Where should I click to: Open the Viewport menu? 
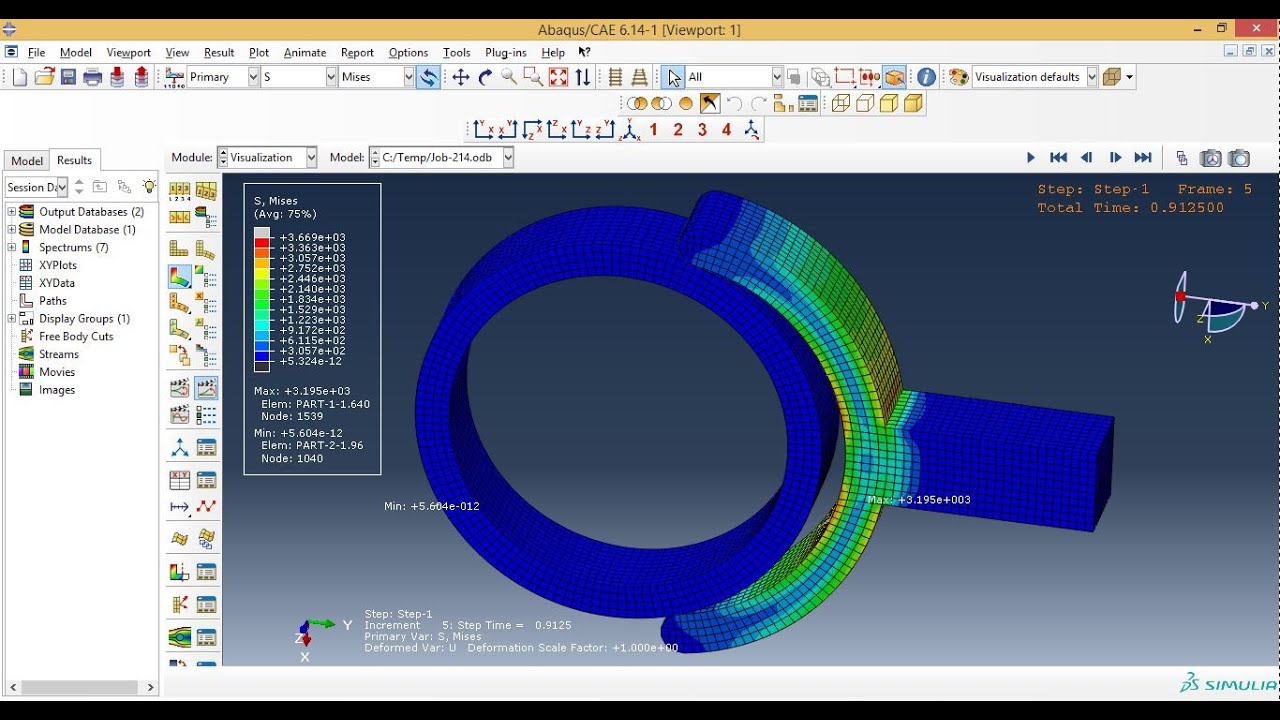[x=128, y=52]
